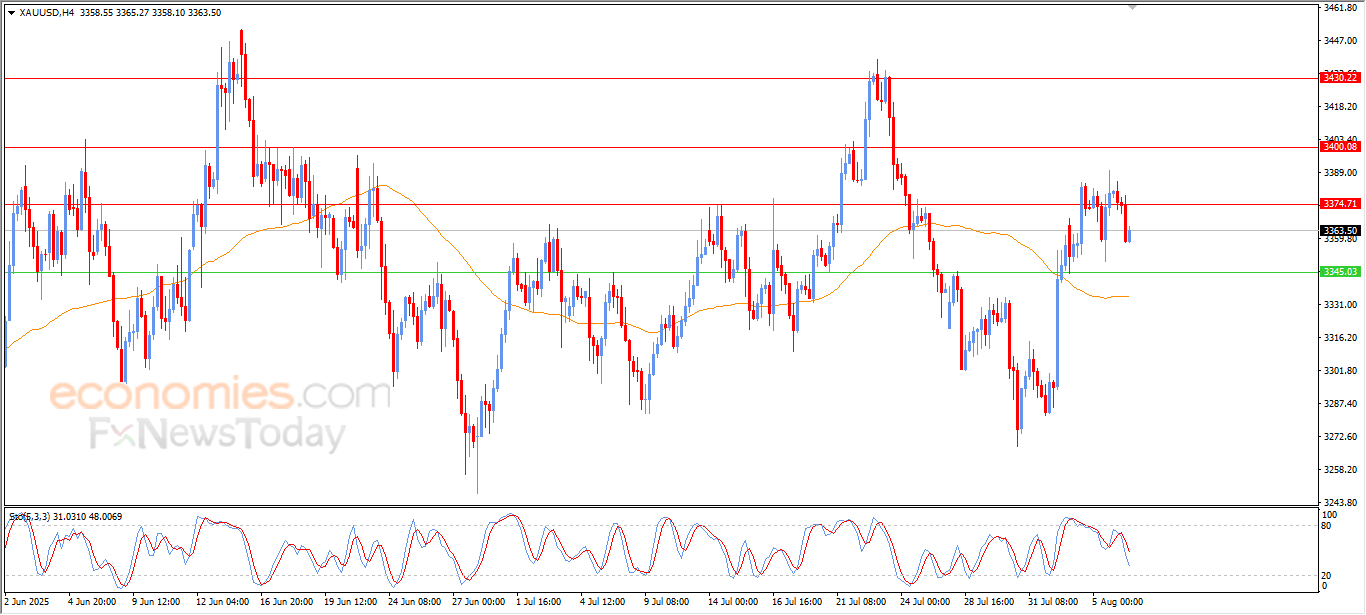Click the 1 Jul 16:00 time label
Image resolution: width=1366 pixels, height=615 pixels.
[x=541, y=602]
